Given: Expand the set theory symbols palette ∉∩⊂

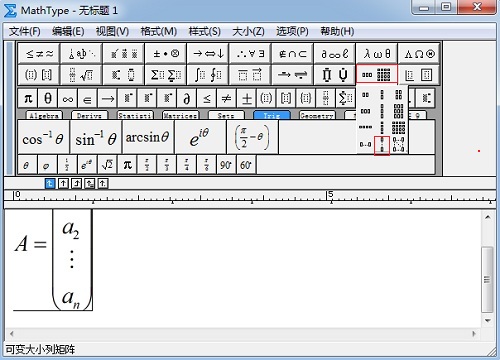Looking at the screenshot, I should pos(292,53).
